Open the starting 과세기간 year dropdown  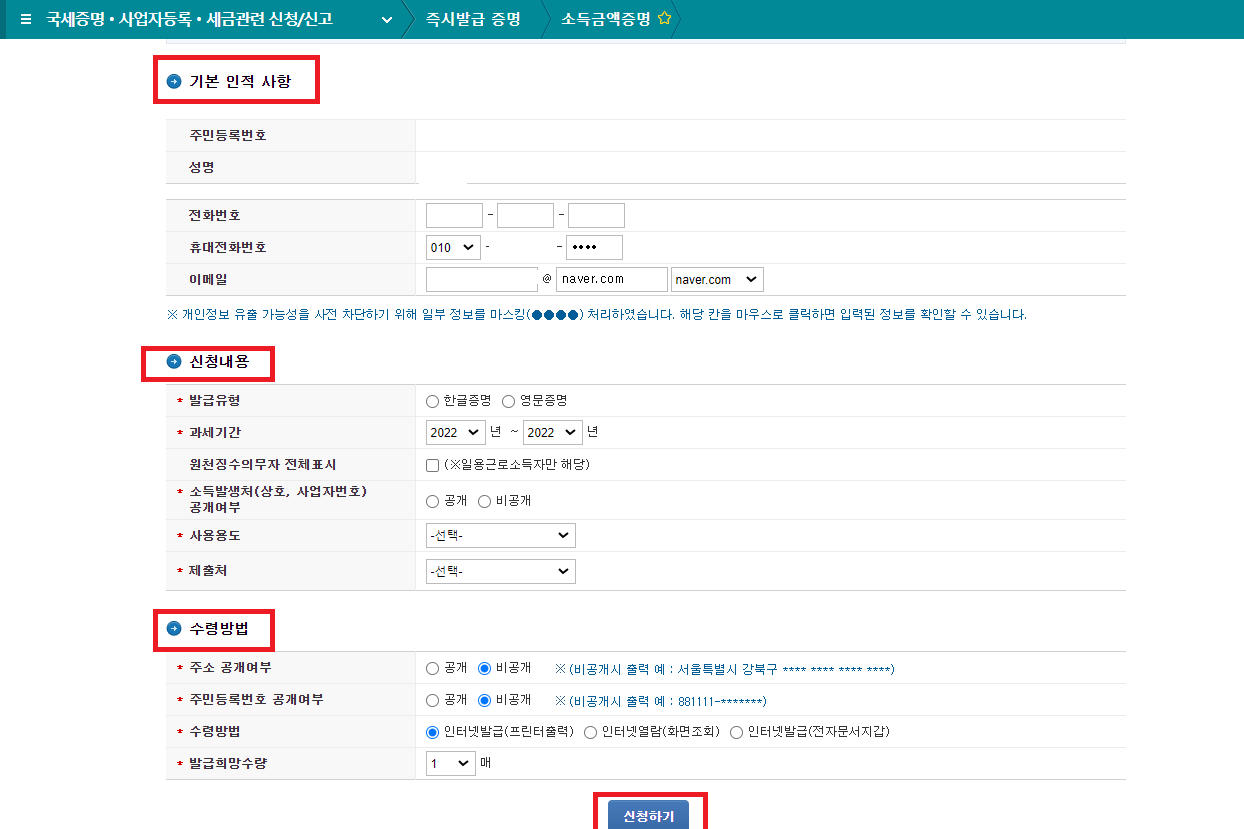point(455,432)
